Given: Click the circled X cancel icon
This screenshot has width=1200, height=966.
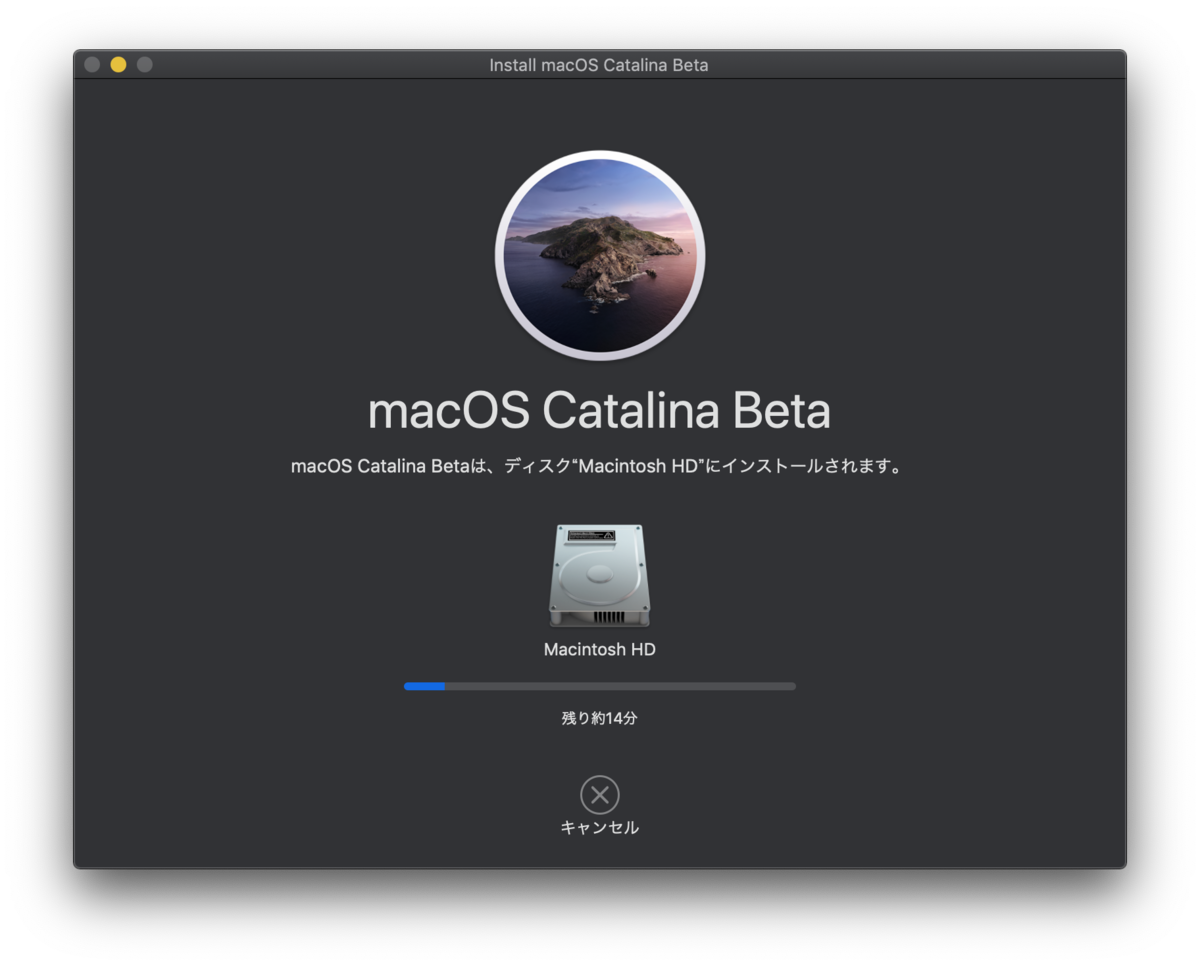Looking at the screenshot, I should [599, 795].
